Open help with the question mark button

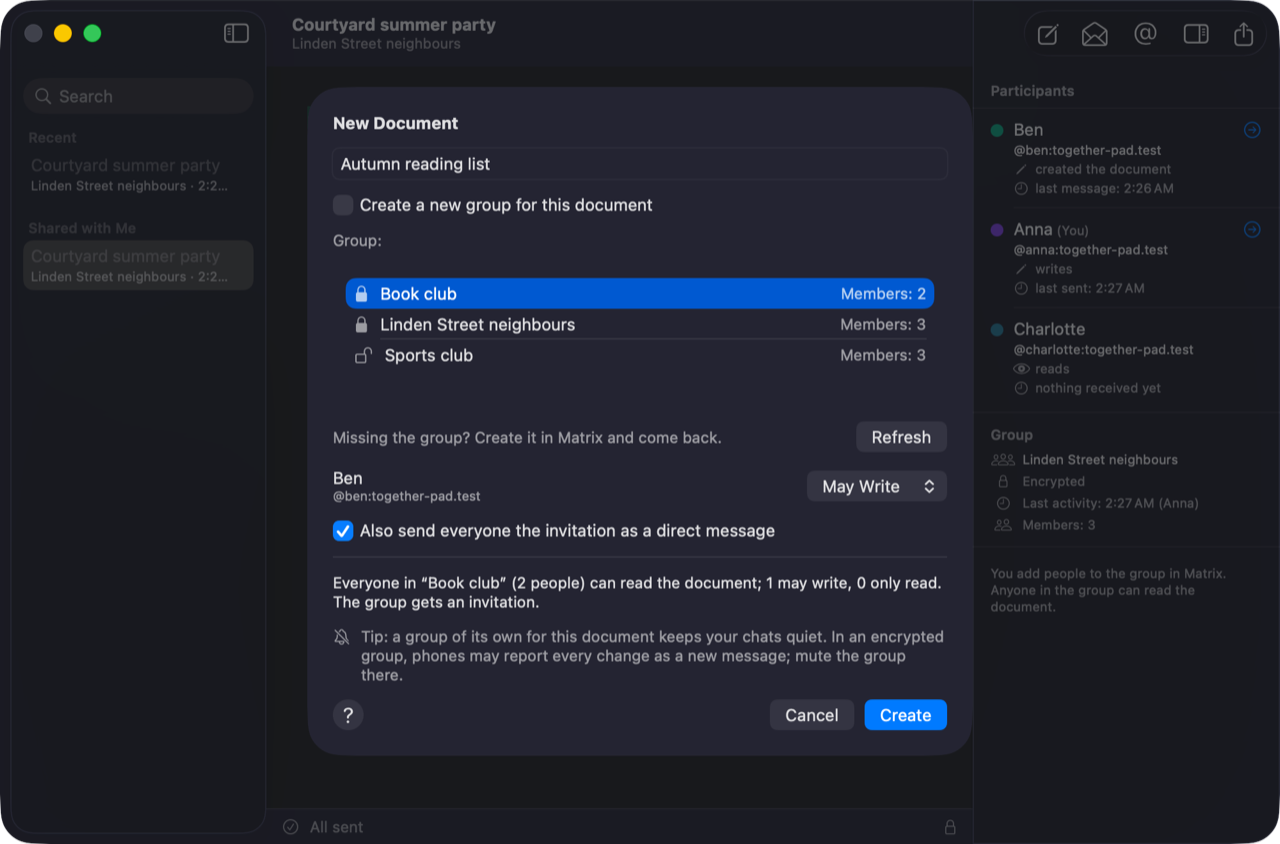348,715
